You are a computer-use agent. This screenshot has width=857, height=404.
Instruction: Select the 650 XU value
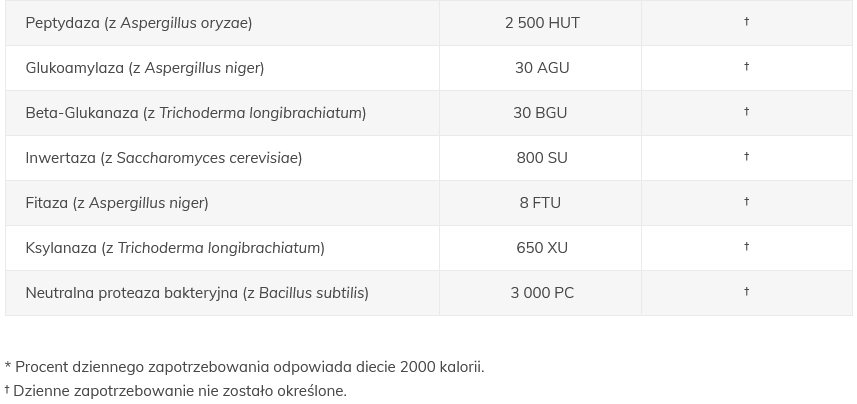[542, 248]
